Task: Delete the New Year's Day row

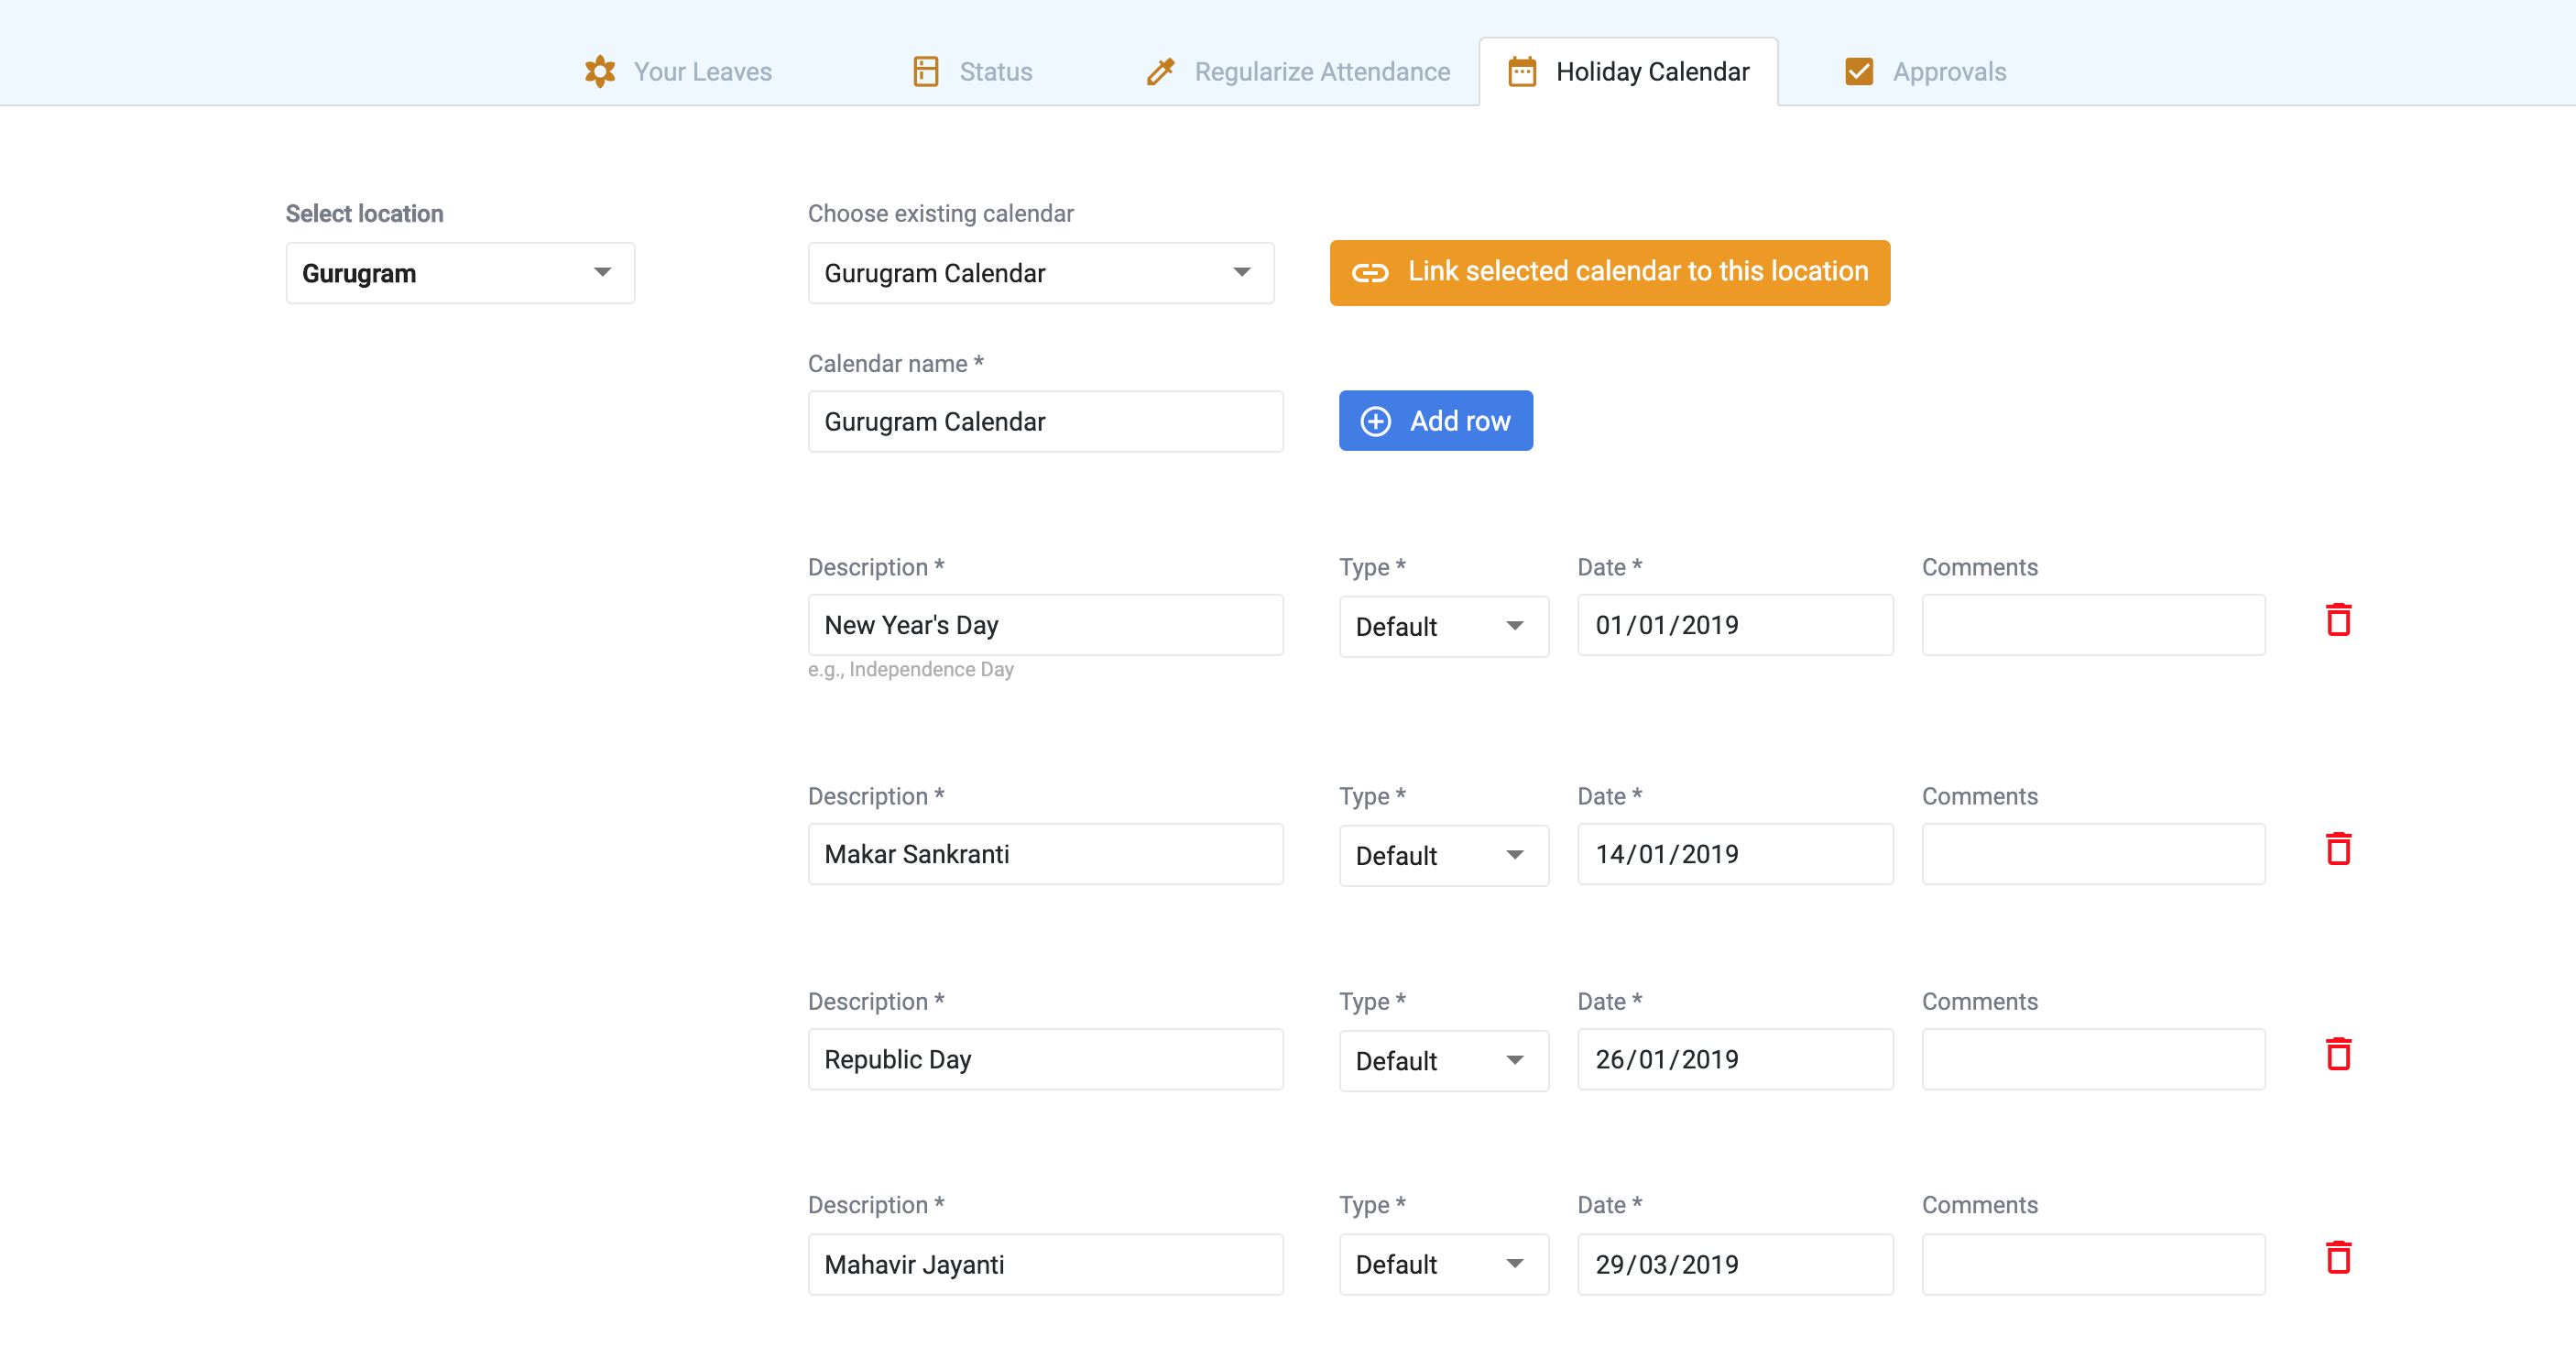Action: [x=2338, y=620]
